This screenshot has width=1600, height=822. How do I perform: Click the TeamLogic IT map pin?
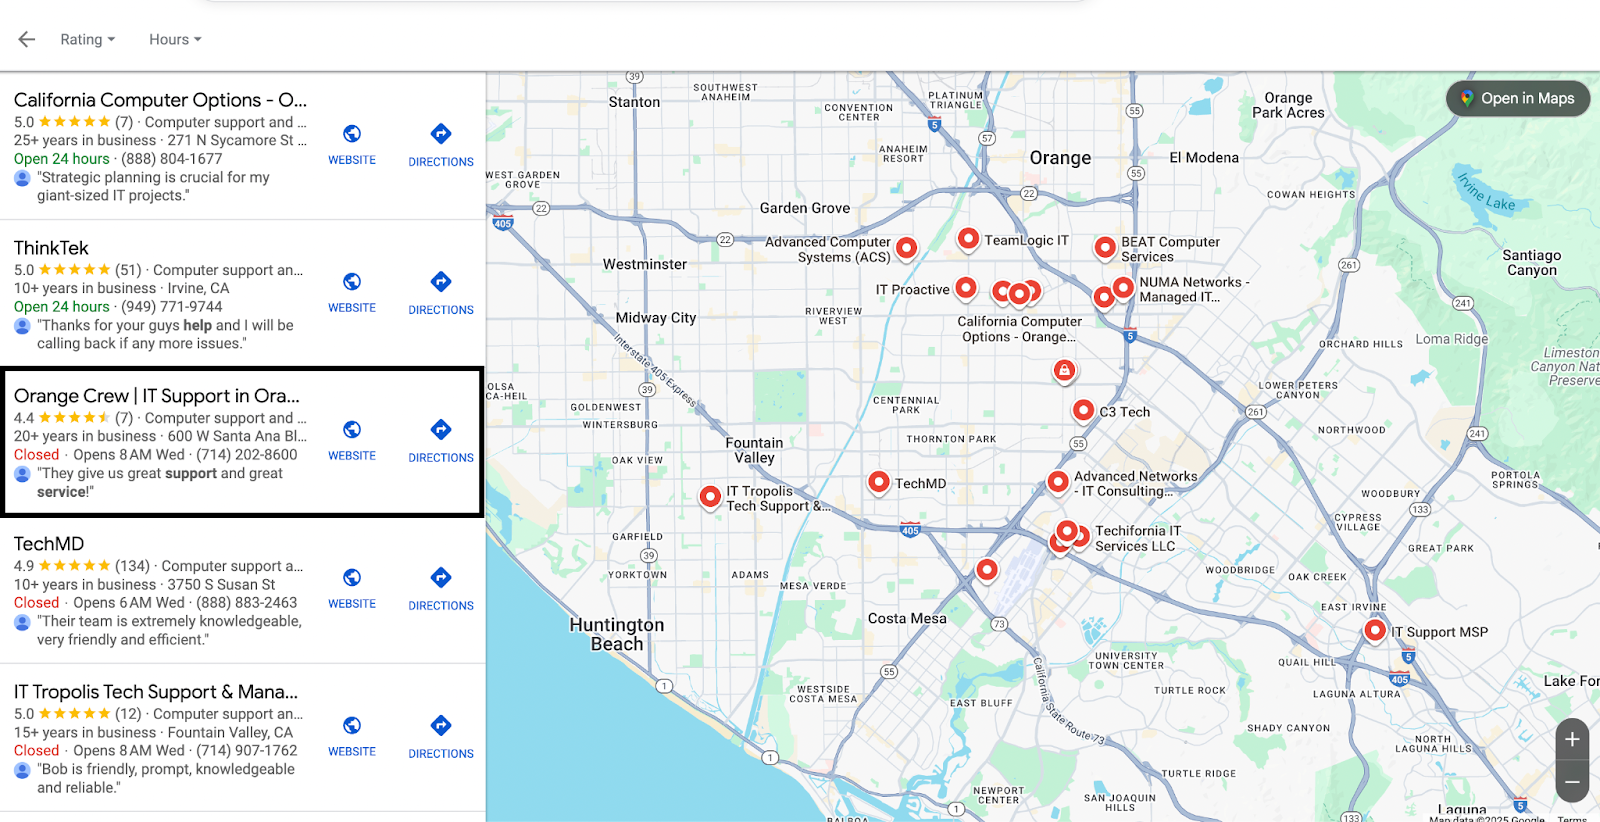(968, 239)
